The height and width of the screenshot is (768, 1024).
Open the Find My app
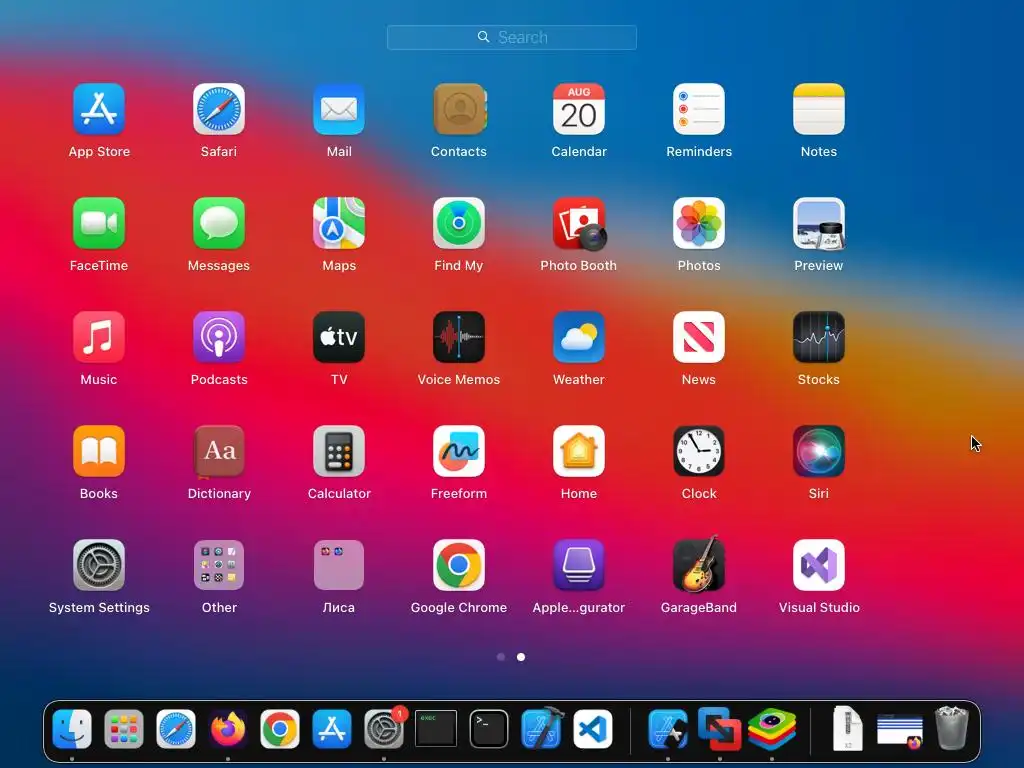459,223
